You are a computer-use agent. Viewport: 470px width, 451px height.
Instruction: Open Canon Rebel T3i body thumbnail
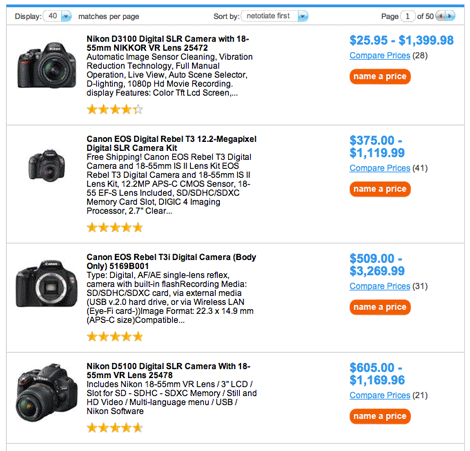(47, 284)
